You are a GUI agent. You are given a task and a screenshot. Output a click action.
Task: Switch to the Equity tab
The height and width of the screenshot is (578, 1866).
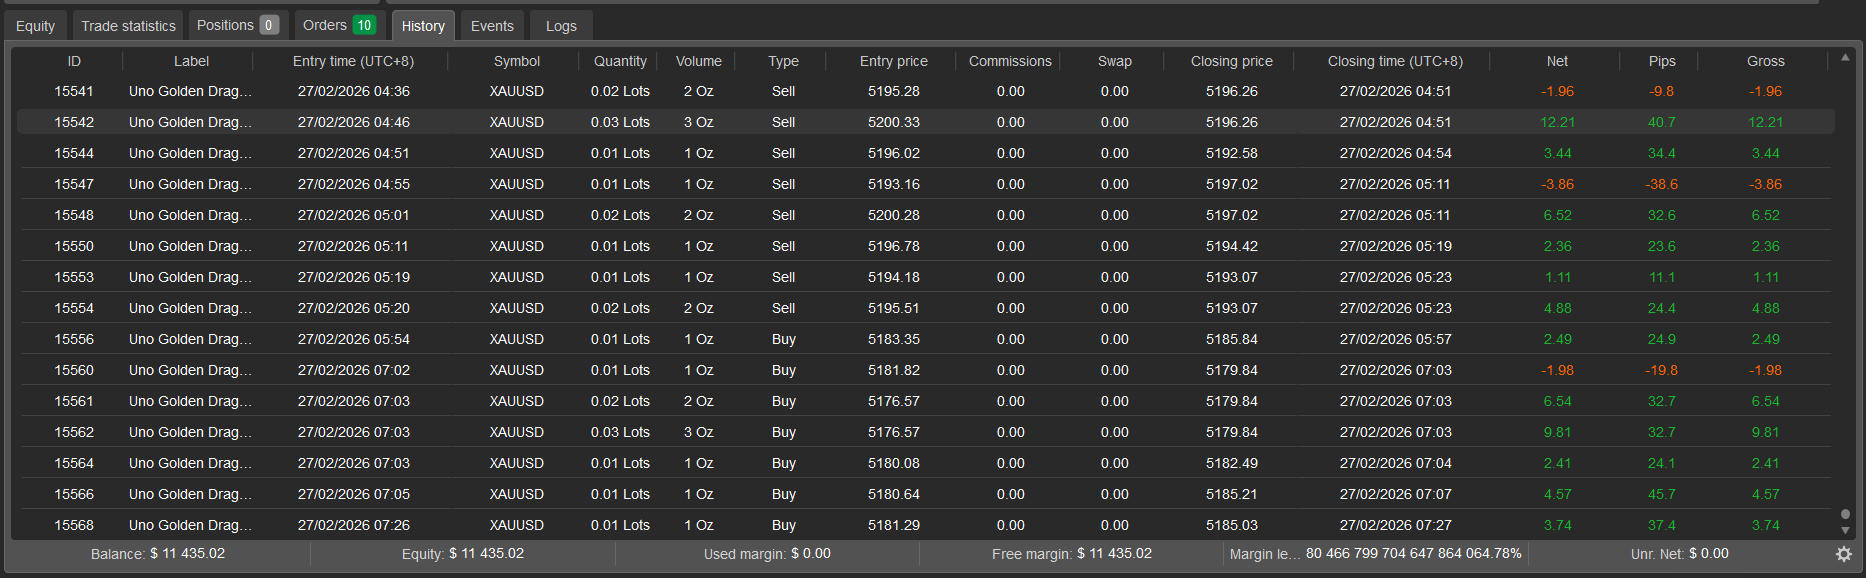(x=36, y=26)
